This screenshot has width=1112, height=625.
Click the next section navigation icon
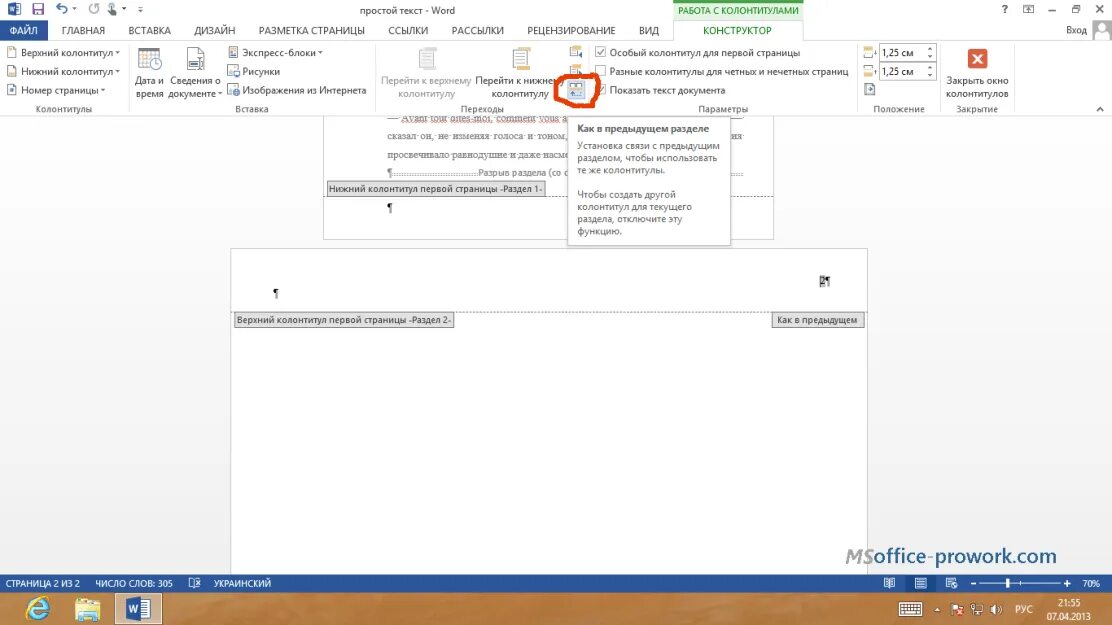[576, 70]
